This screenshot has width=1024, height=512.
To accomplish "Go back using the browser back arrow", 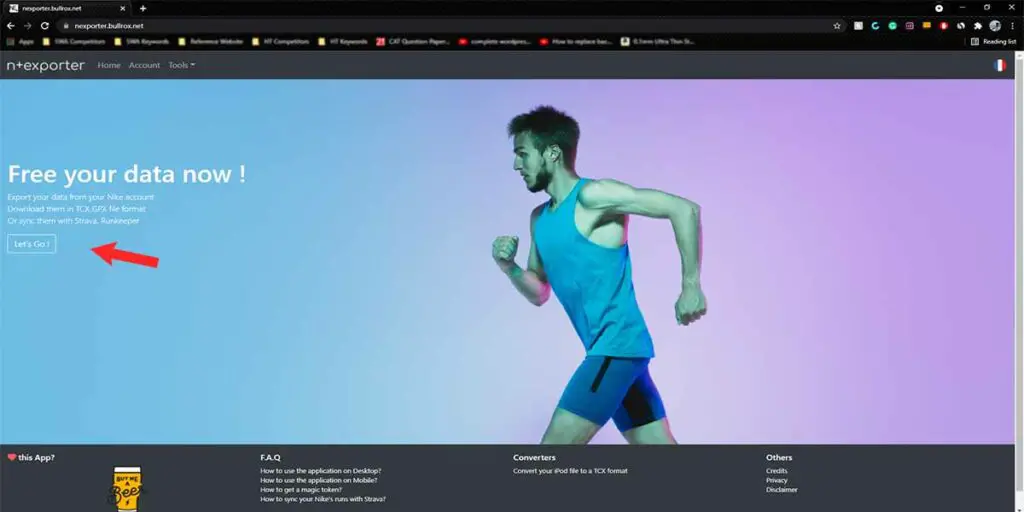I will [x=11, y=25].
